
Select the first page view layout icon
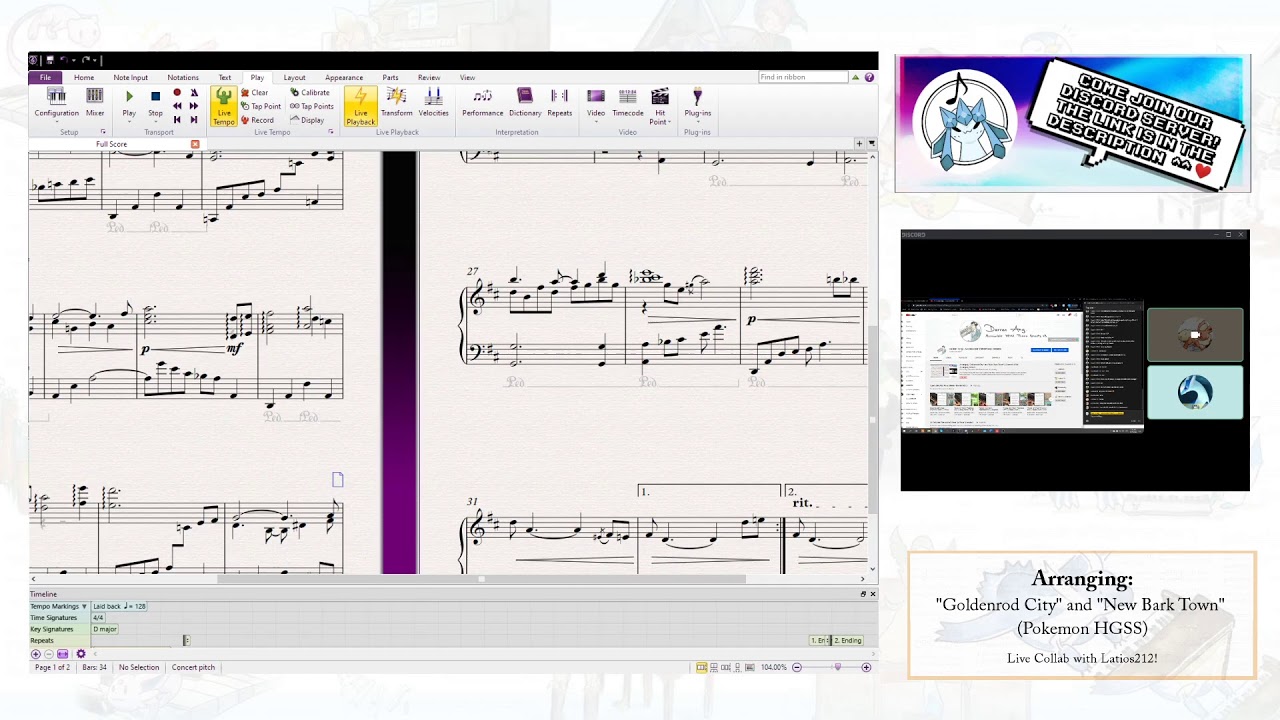(x=701, y=667)
